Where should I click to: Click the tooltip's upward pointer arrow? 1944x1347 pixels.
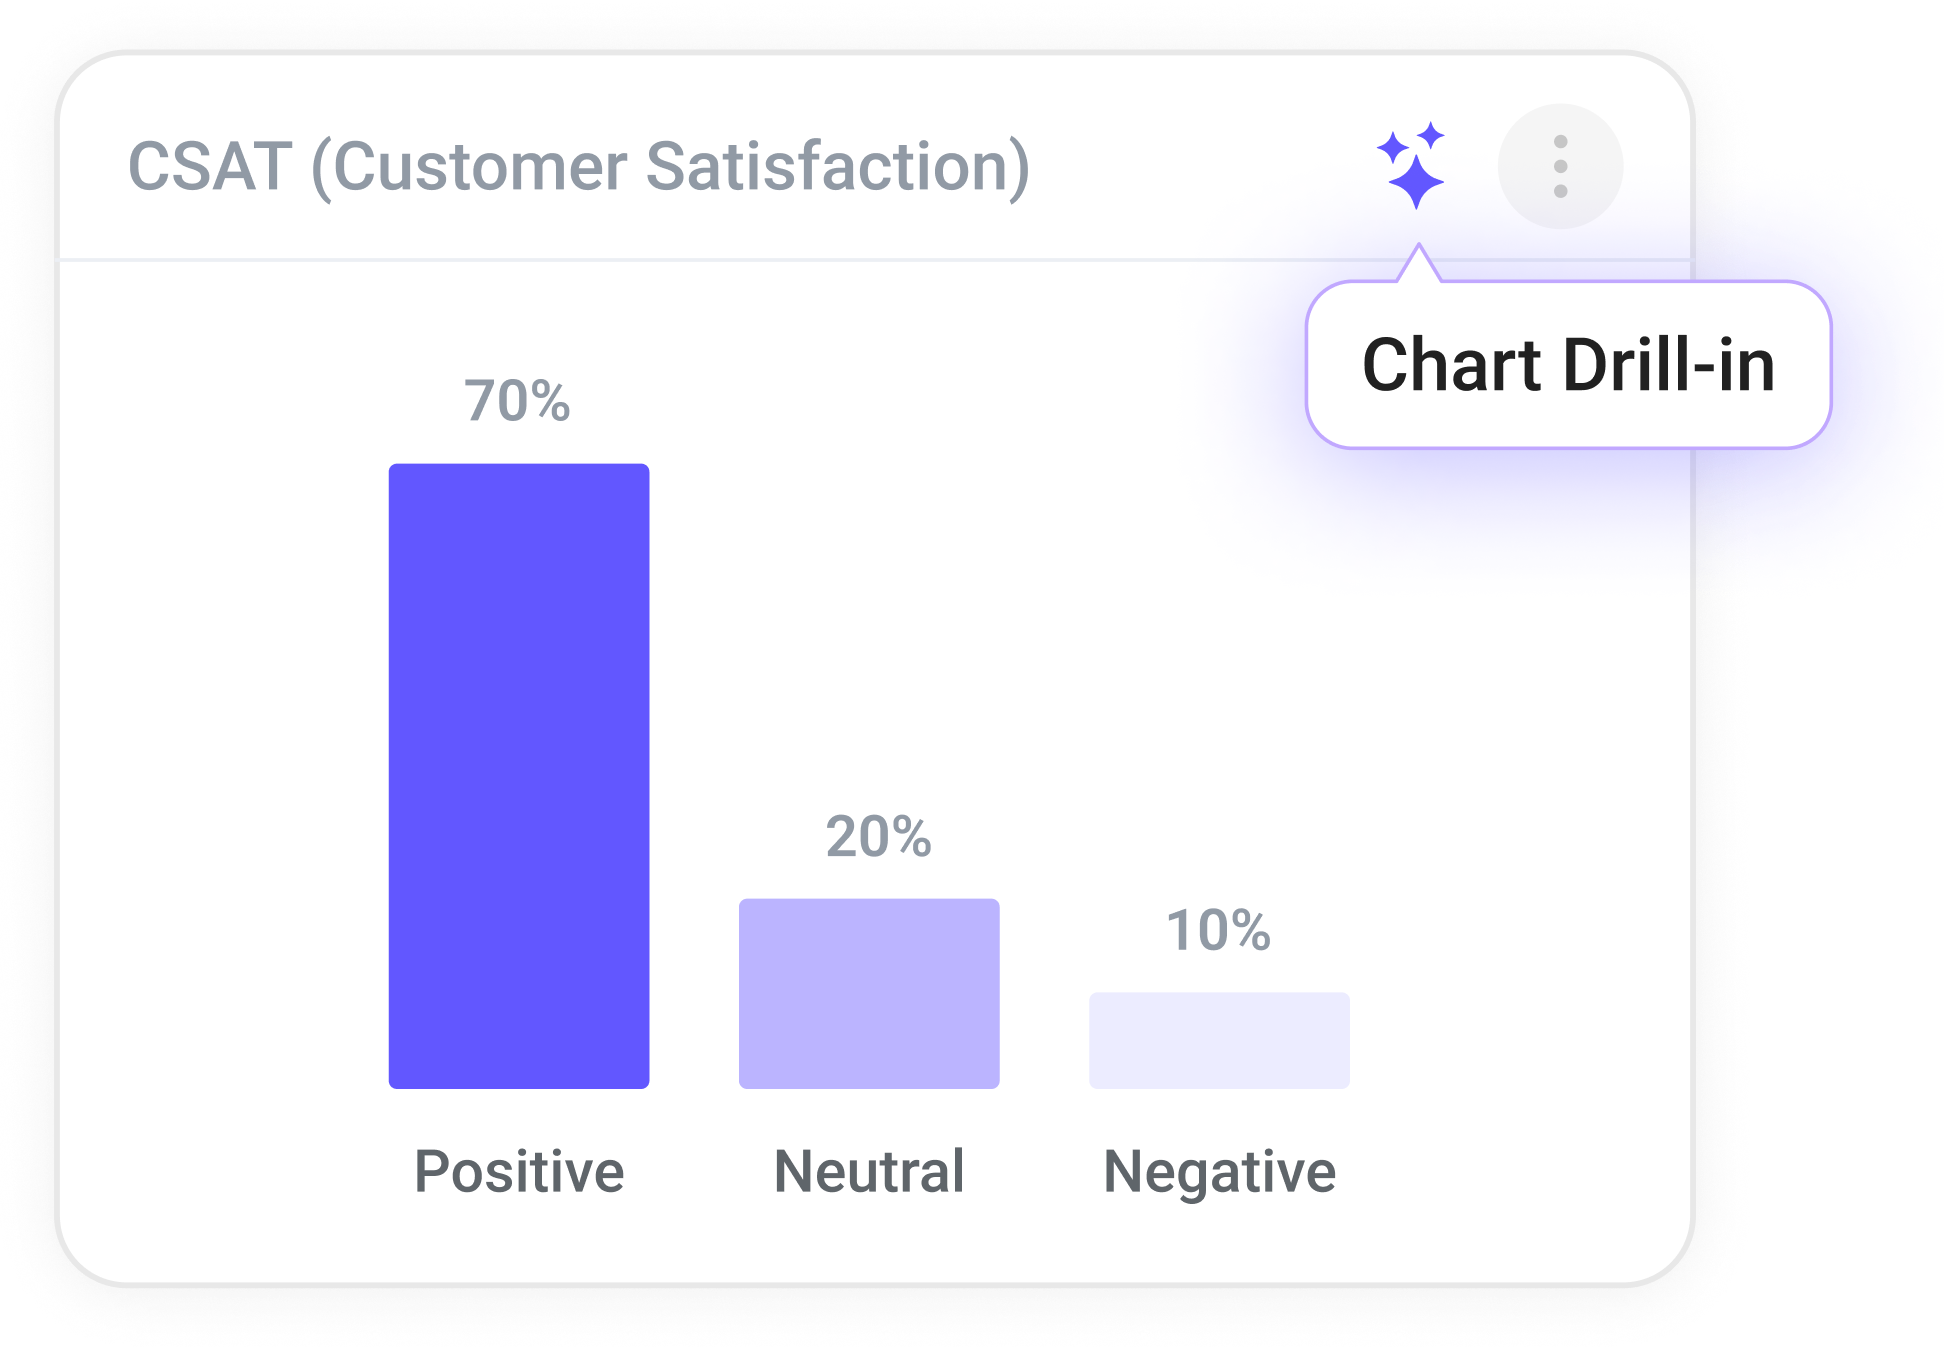tap(1418, 265)
